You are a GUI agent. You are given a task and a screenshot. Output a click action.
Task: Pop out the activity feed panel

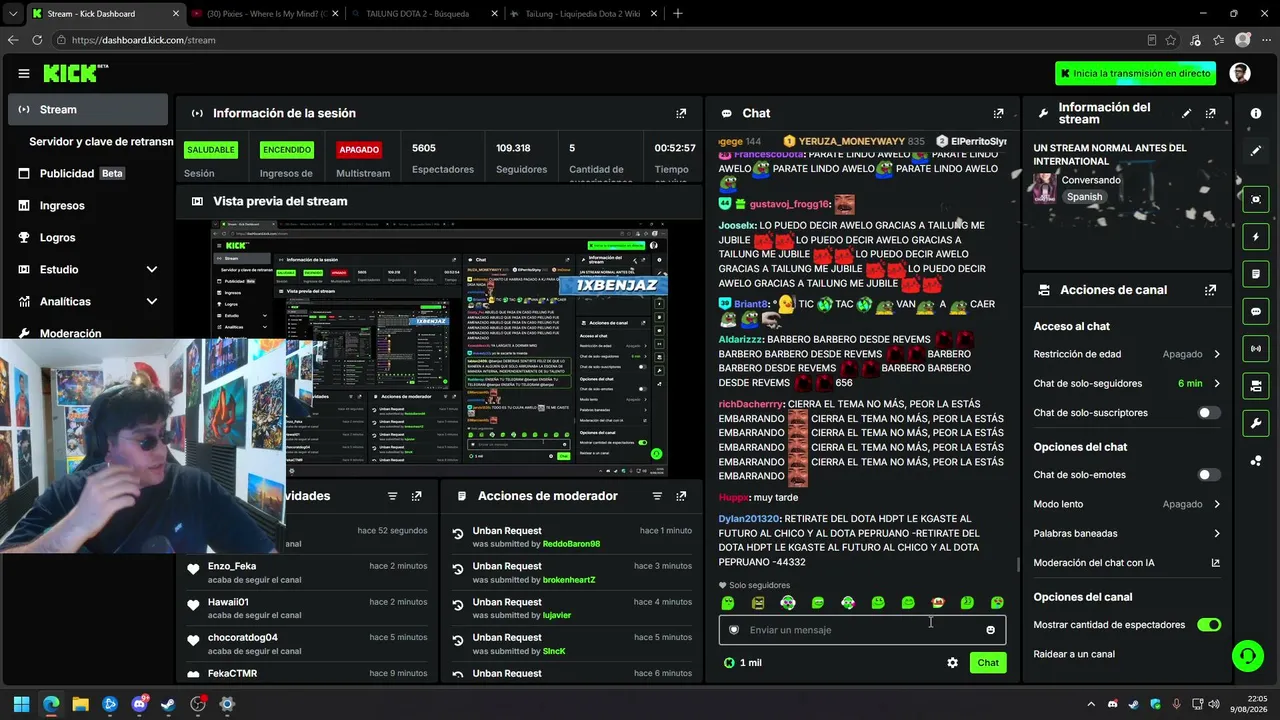pos(417,496)
